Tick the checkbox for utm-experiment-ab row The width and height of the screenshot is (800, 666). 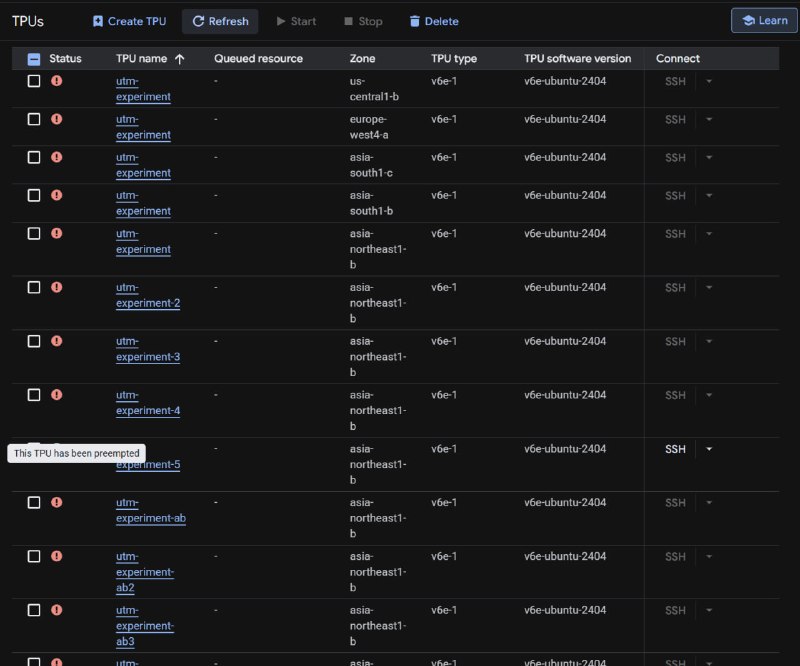34,502
